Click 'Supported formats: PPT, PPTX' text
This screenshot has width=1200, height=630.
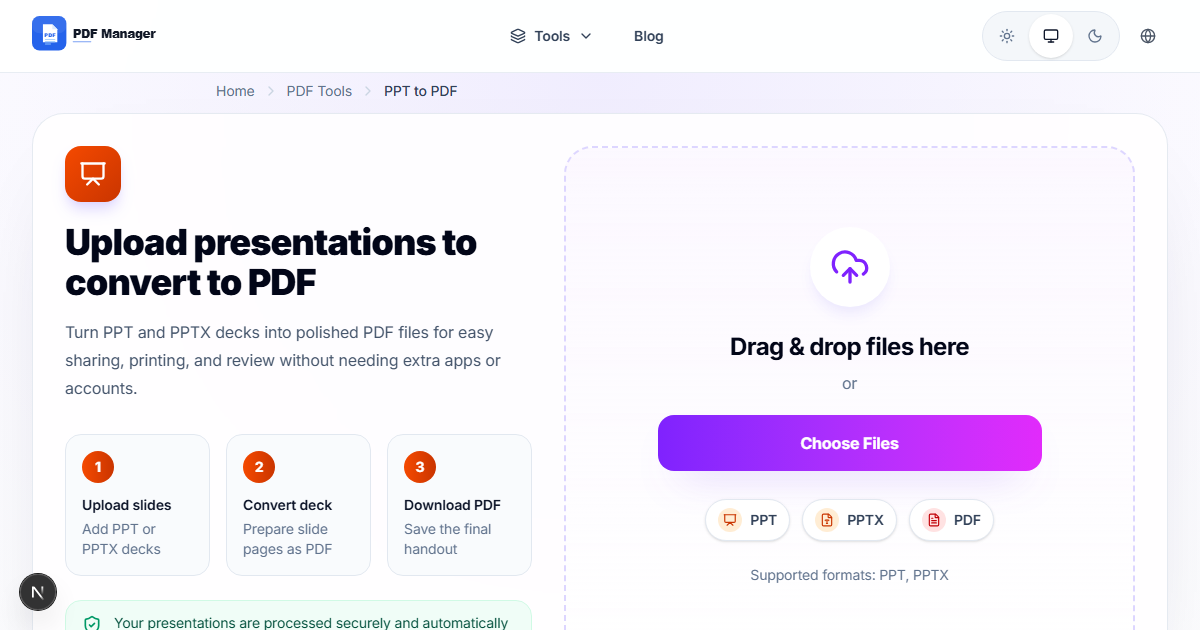[x=850, y=575]
